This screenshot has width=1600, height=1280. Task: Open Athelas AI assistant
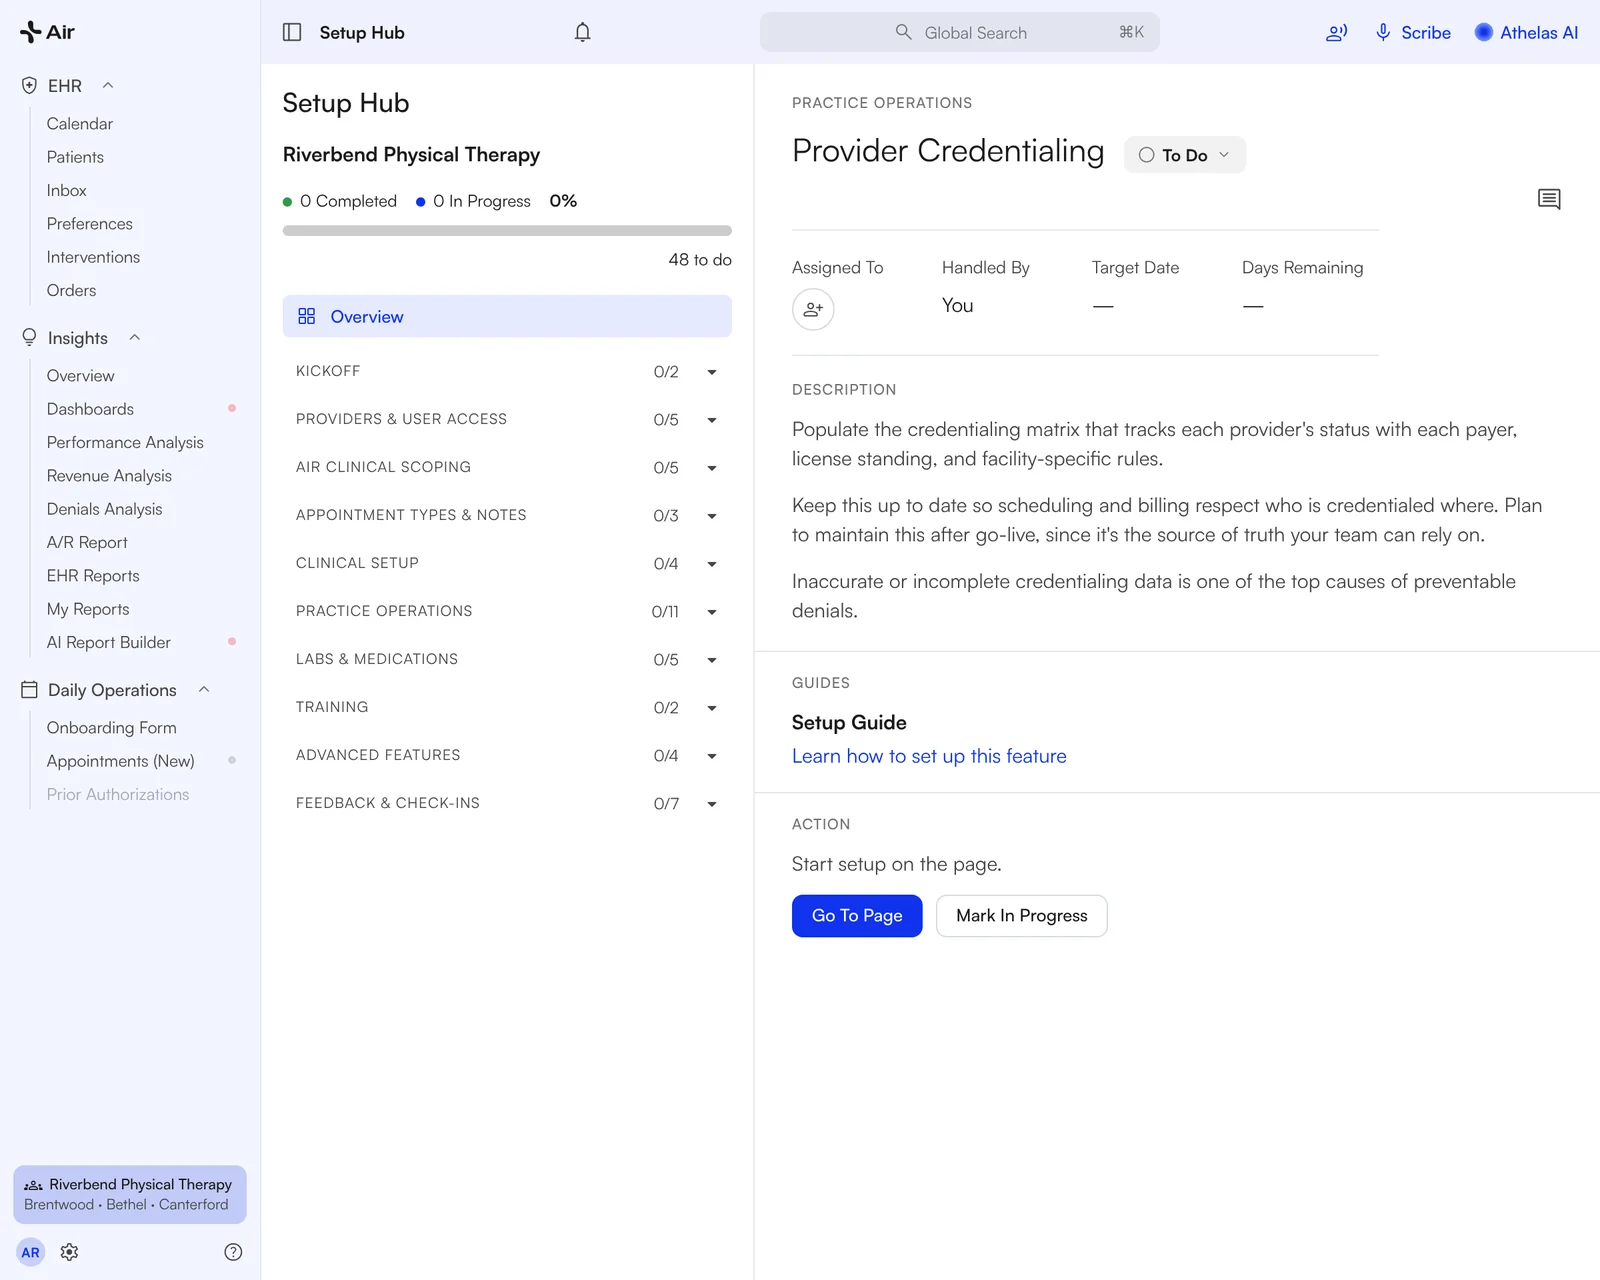tap(1526, 32)
